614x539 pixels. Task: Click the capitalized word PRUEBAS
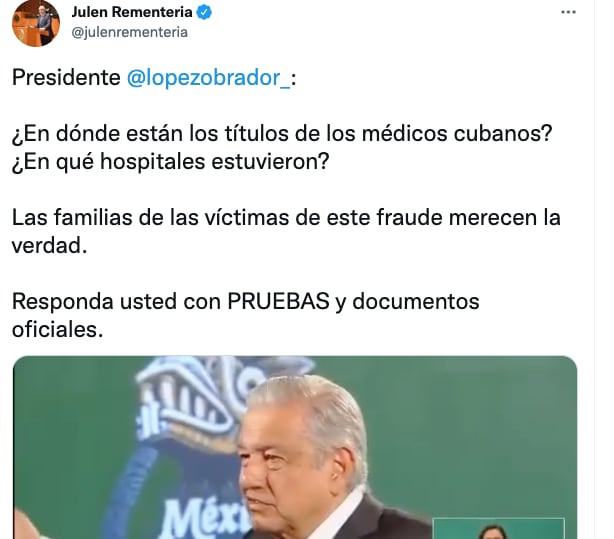click(278, 301)
